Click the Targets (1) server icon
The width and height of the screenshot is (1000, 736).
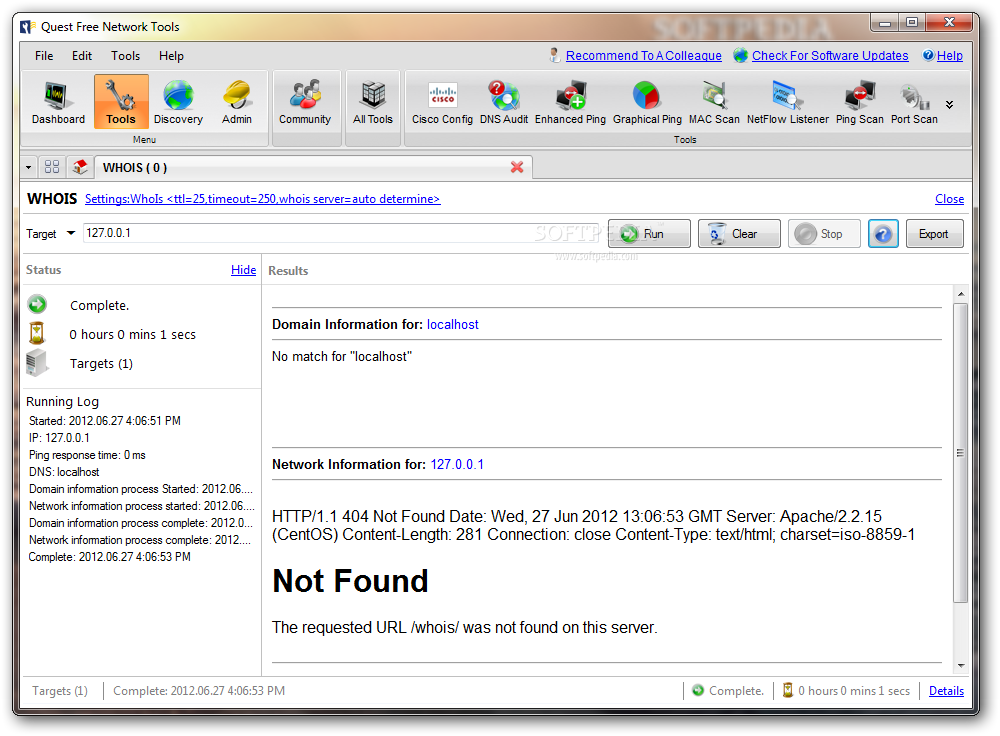(37, 362)
